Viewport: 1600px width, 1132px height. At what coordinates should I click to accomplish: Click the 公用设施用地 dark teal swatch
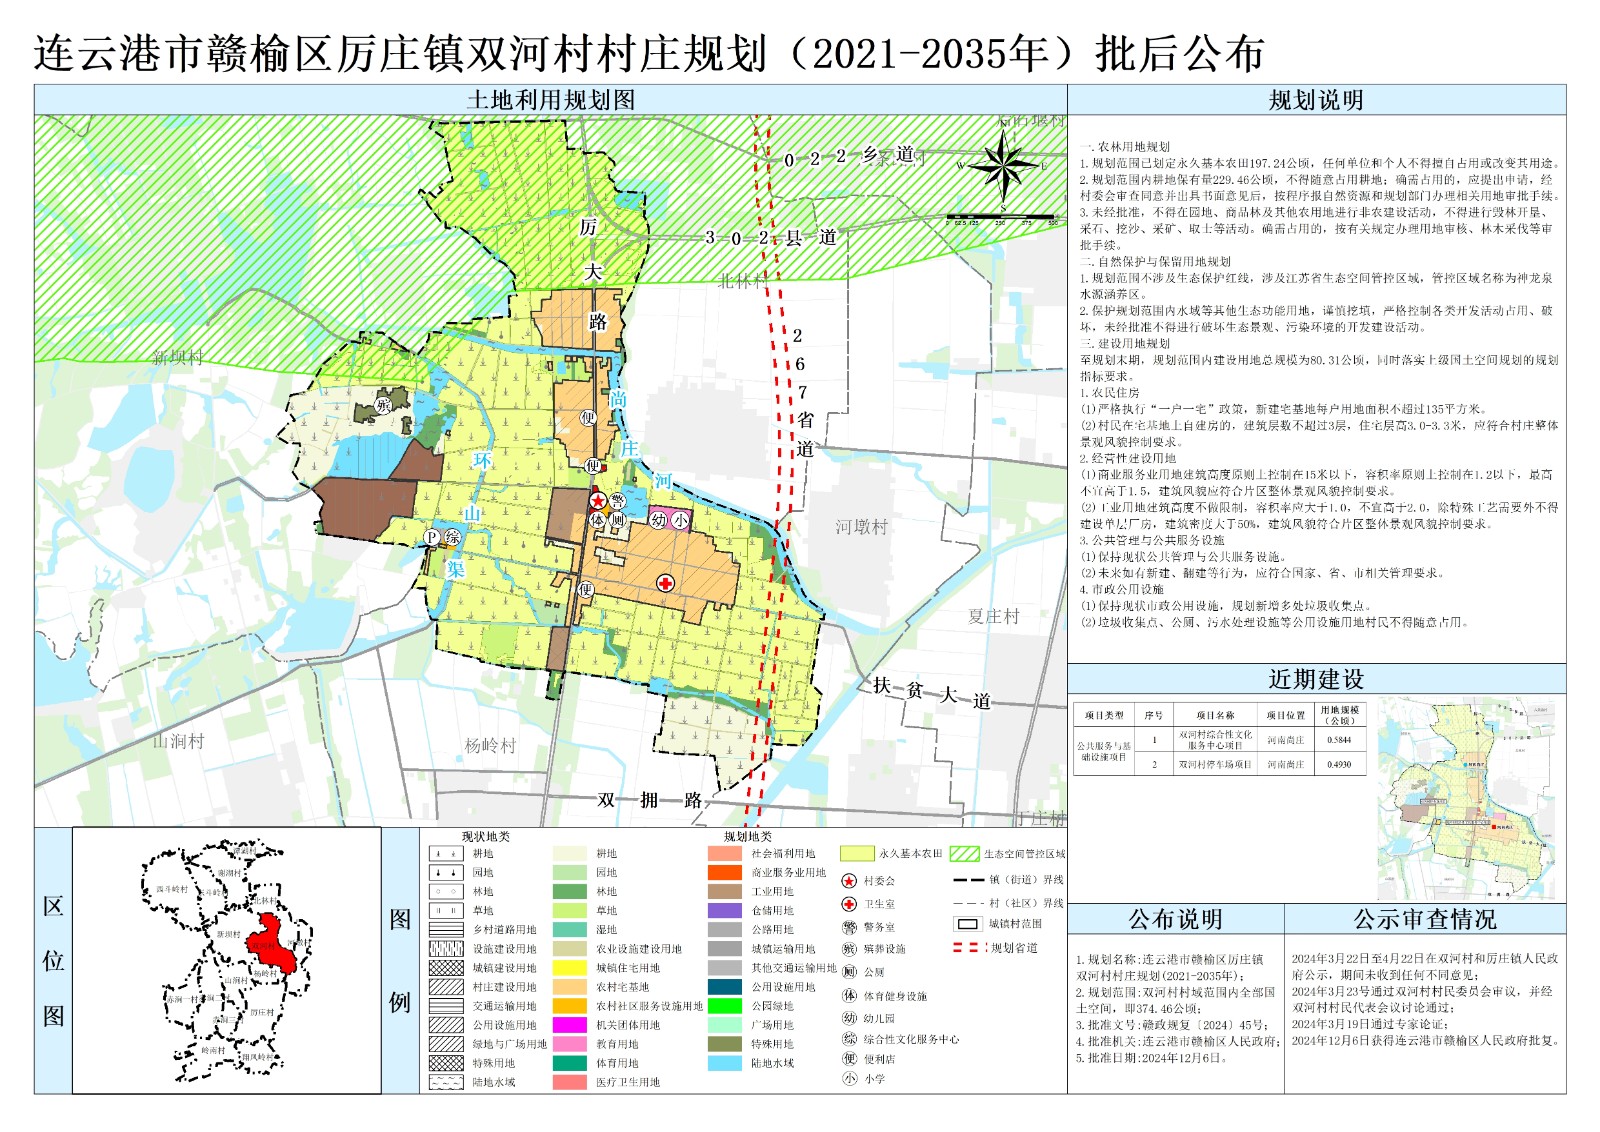(x=725, y=987)
